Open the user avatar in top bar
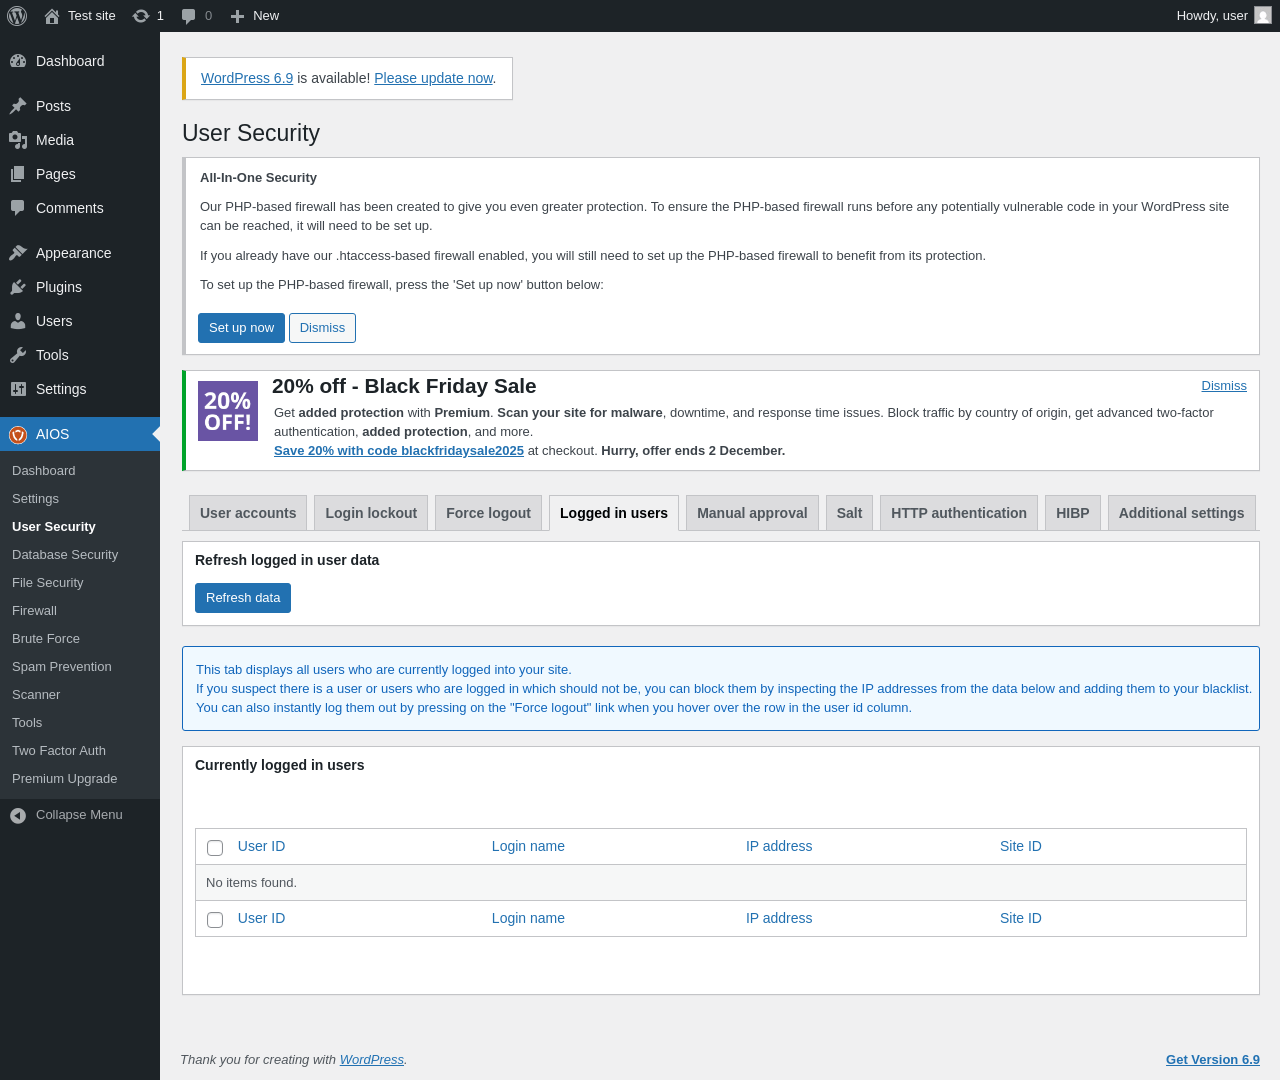The width and height of the screenshot is (1280, 1080). click(x=1263, y=16)
